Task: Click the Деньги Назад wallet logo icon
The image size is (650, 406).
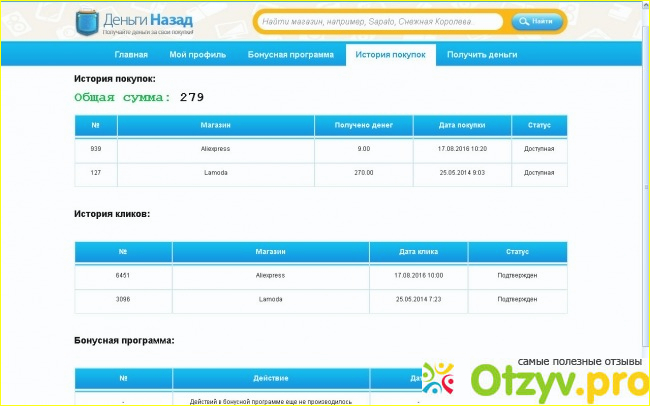Action: pos(87,21)
